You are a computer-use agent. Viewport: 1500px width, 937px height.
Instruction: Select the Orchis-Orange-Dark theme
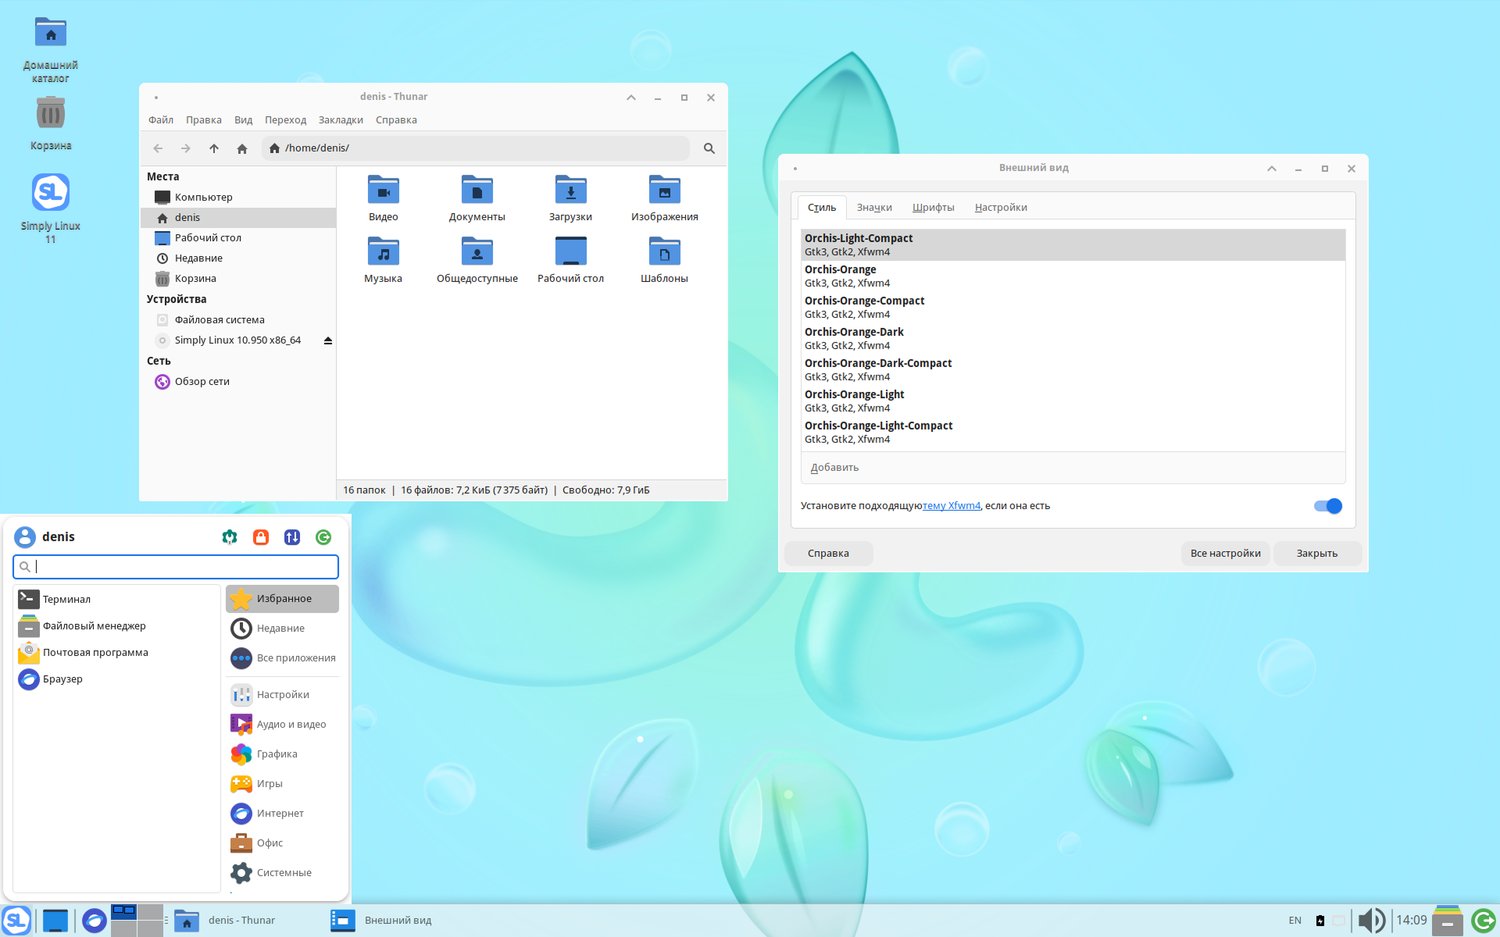tap(1073, 338)
